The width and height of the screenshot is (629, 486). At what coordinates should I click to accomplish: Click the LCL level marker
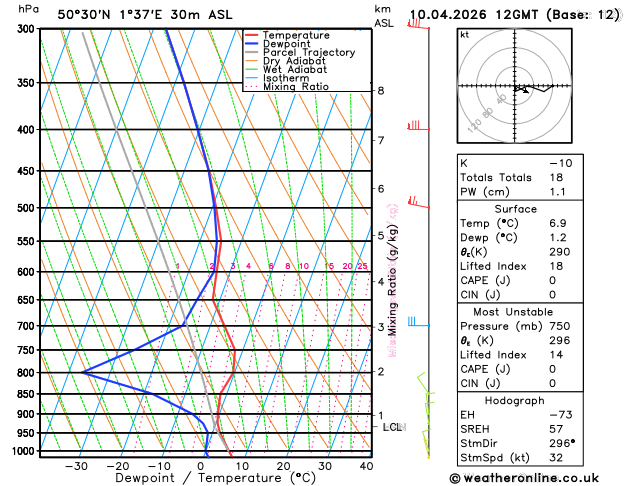[394, 427]
